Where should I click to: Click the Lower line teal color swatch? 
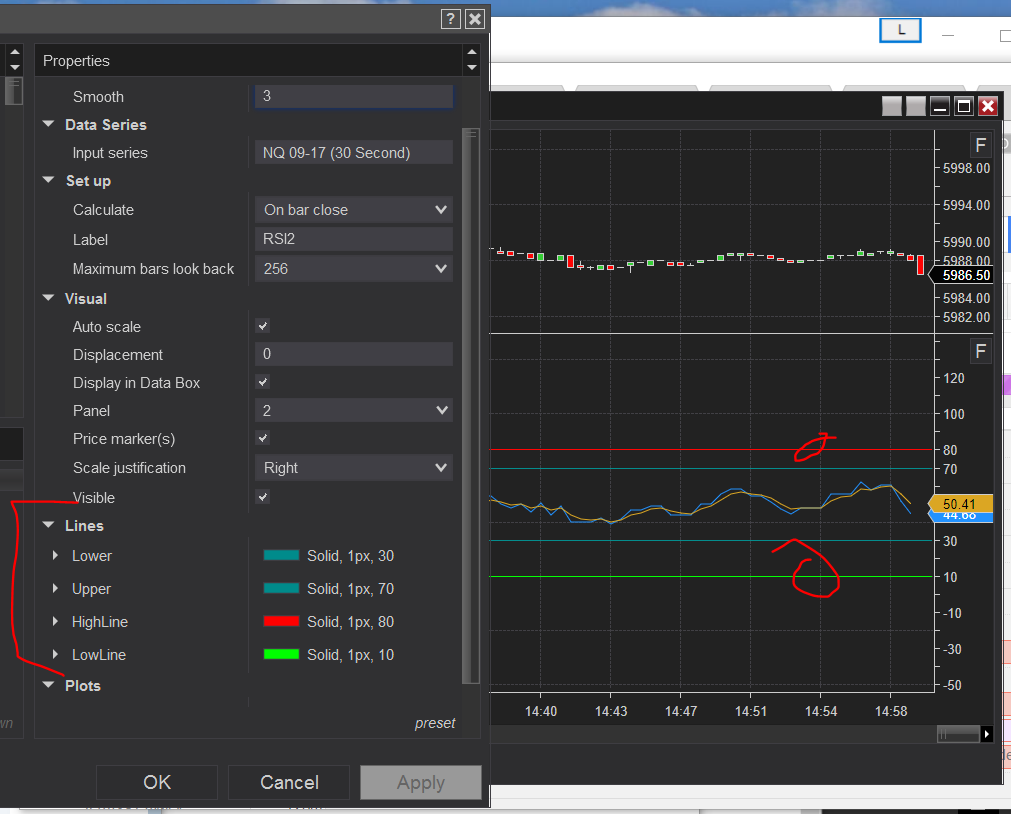(x=281, y=555)
